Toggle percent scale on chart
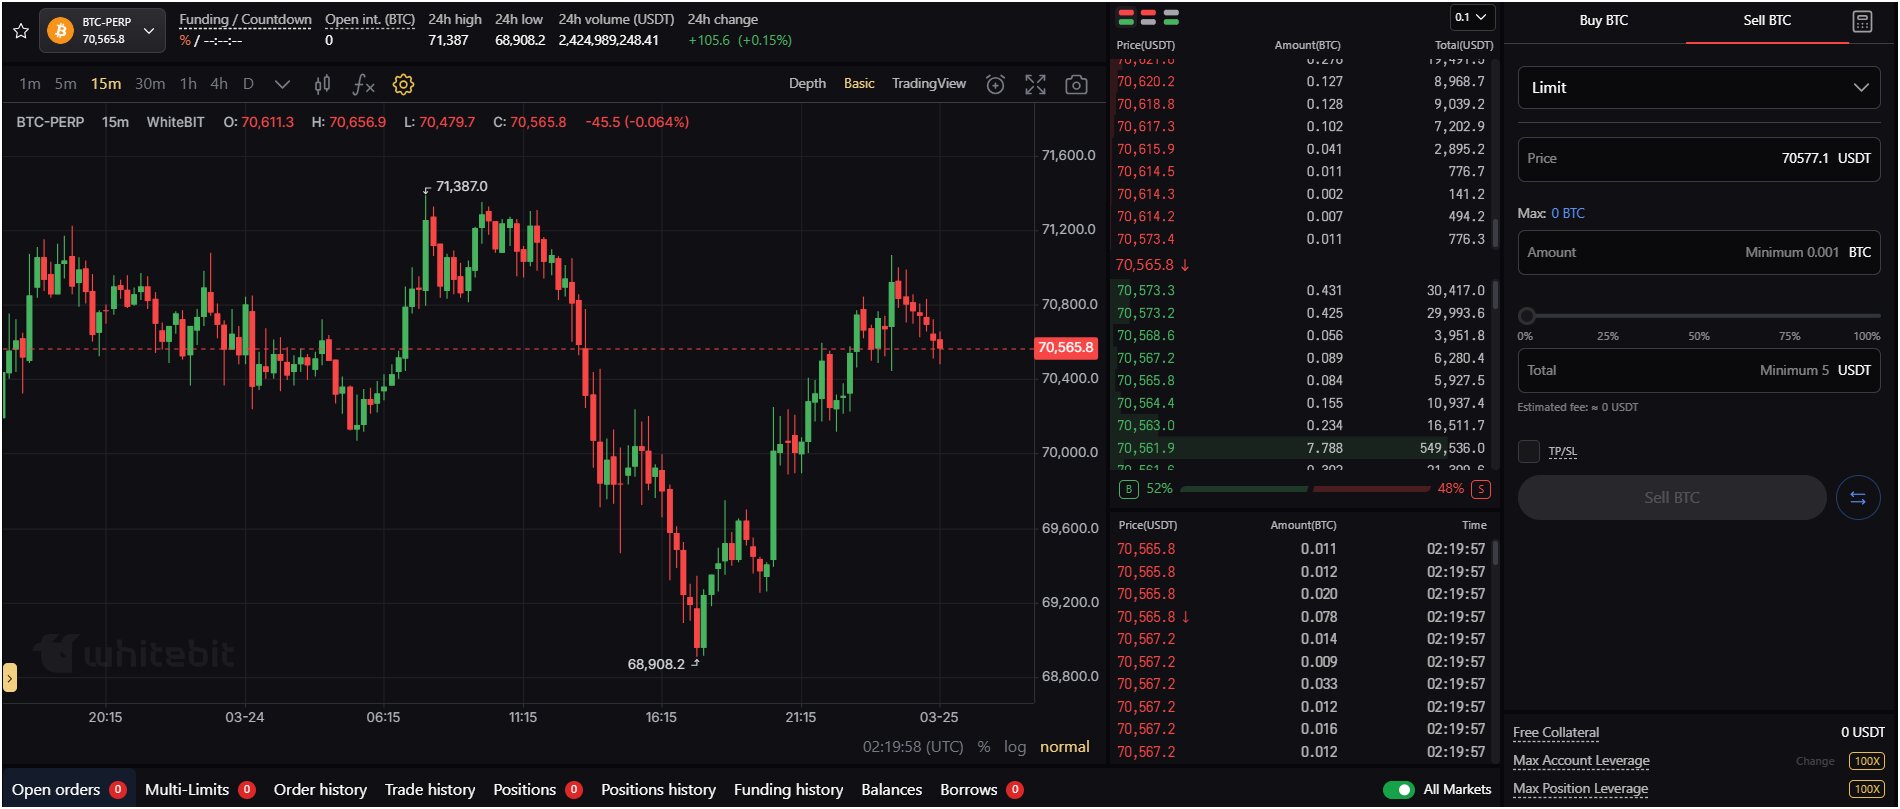 [984, 747]
